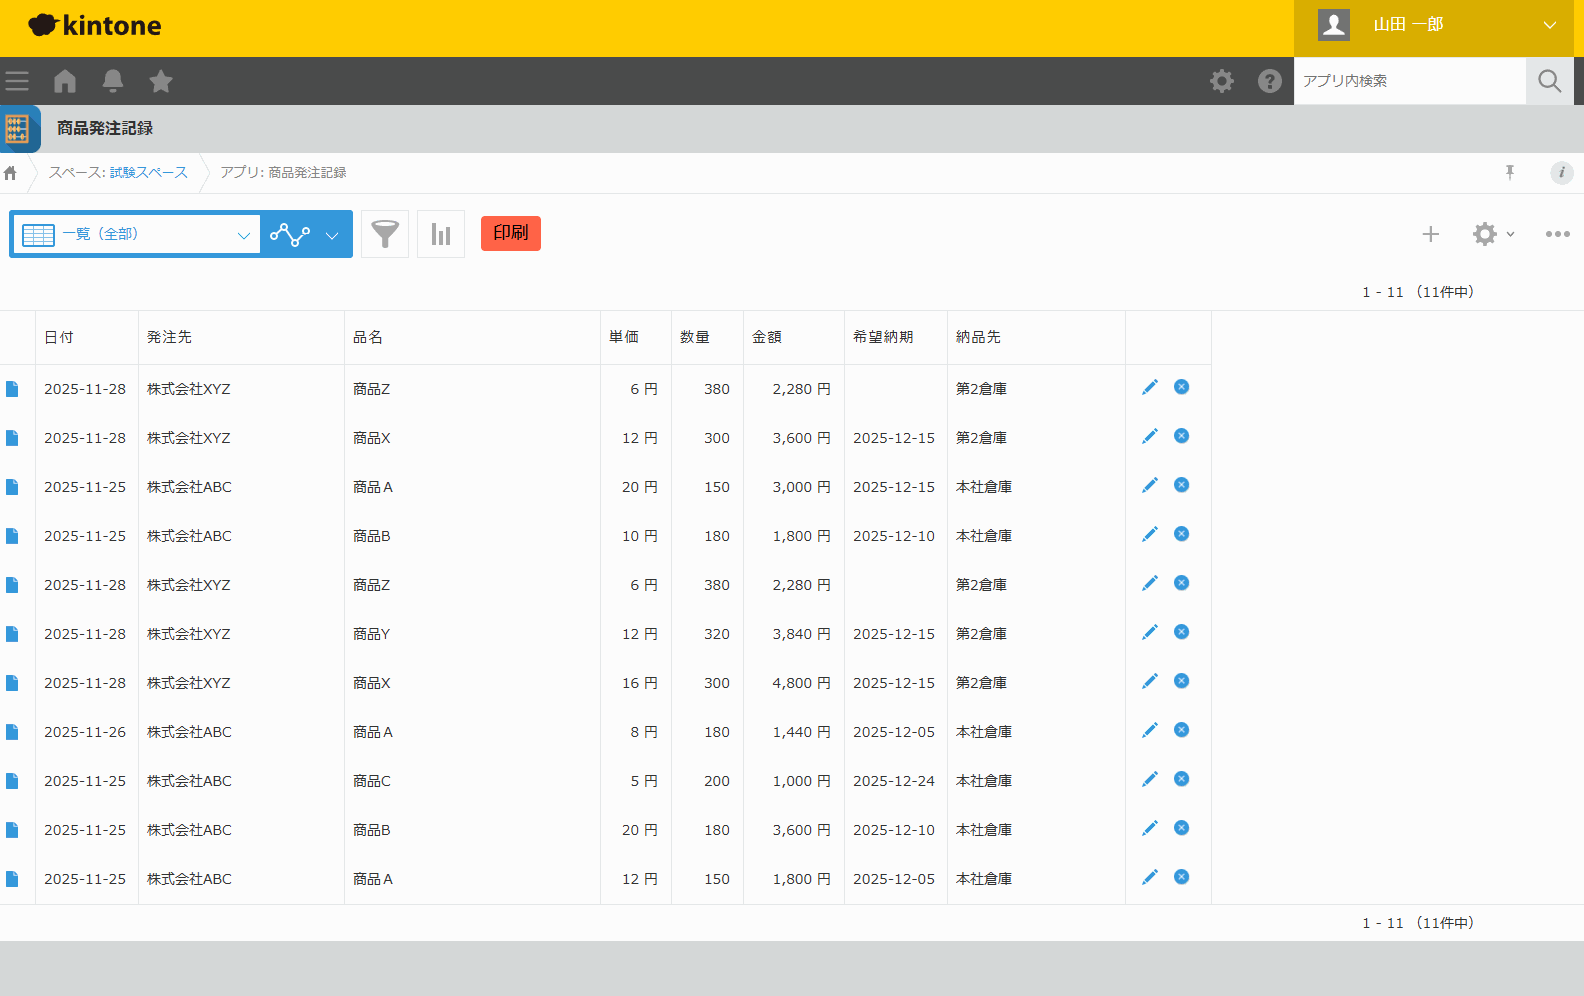Click the home icon in the toolbar
Viewport: 1584px width, 996px height.
(65, 81)
